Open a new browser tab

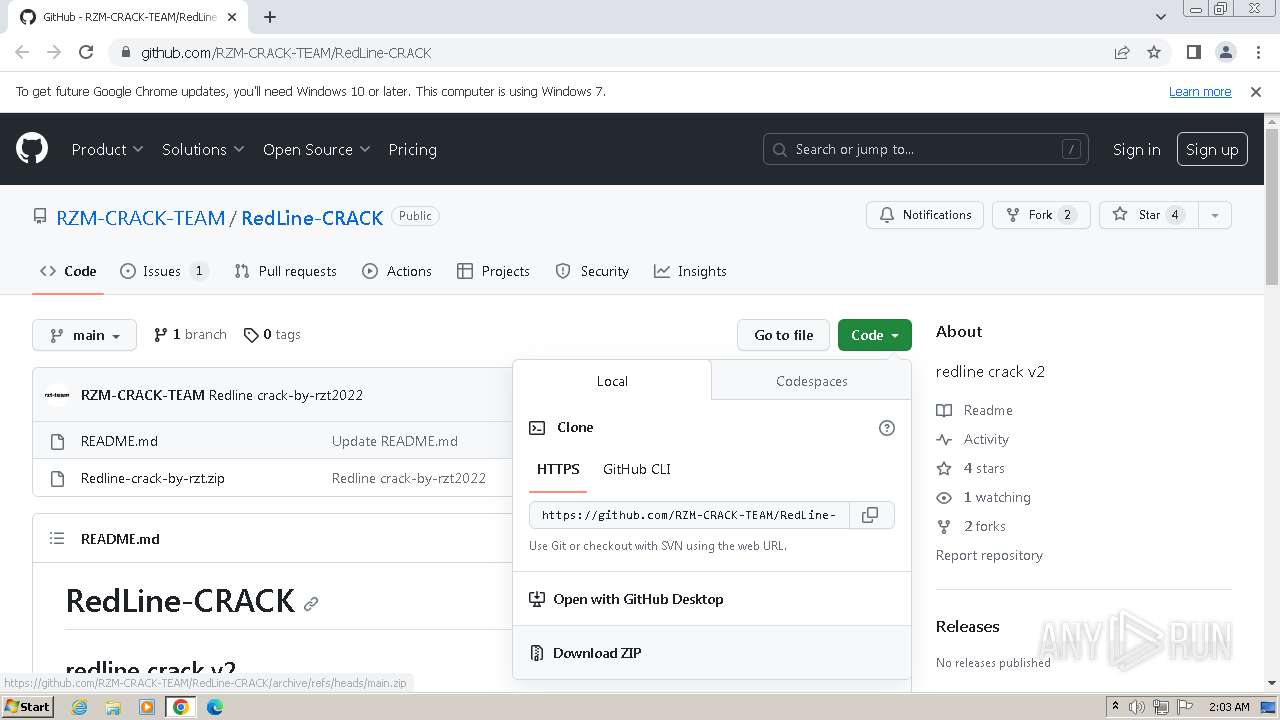pos(270,17)
